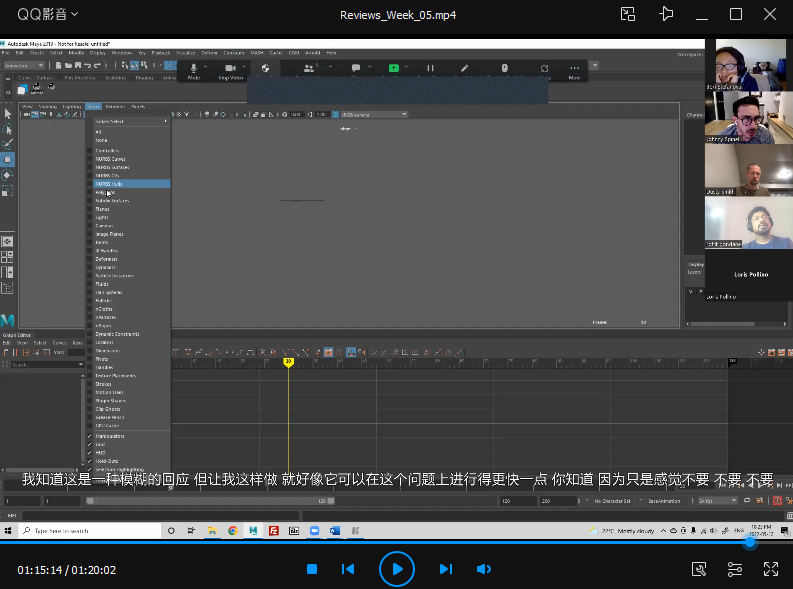The image size is (793, 589).
Task: Skip to the next video
Action: (446, 569)
